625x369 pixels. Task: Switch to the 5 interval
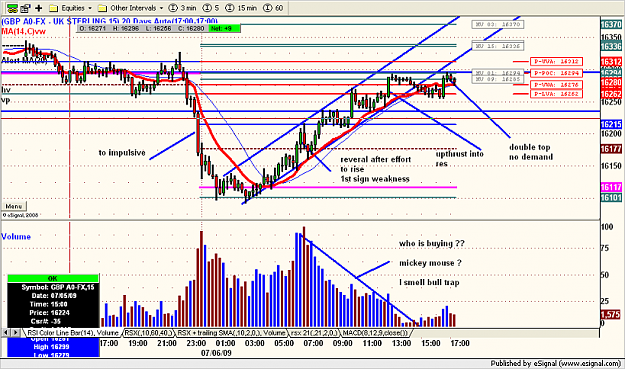(211, 8)
